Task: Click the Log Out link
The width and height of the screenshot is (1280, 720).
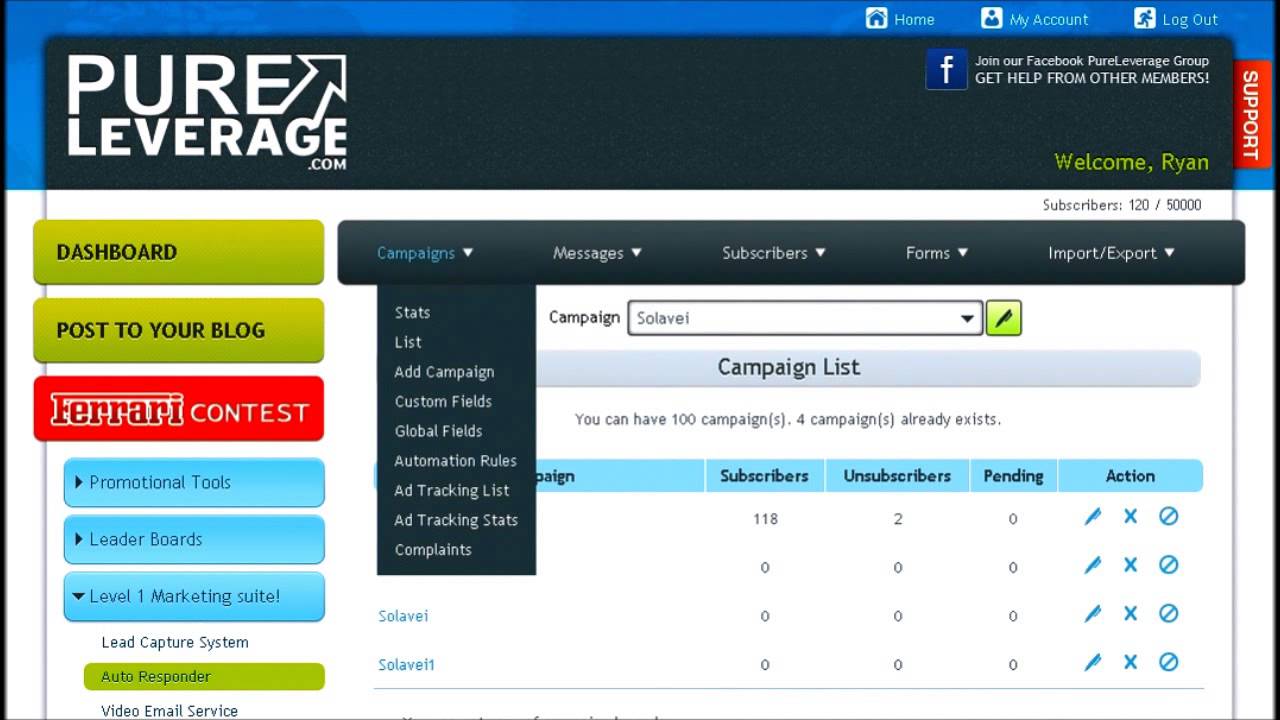Action: [x=1190, y=19]
